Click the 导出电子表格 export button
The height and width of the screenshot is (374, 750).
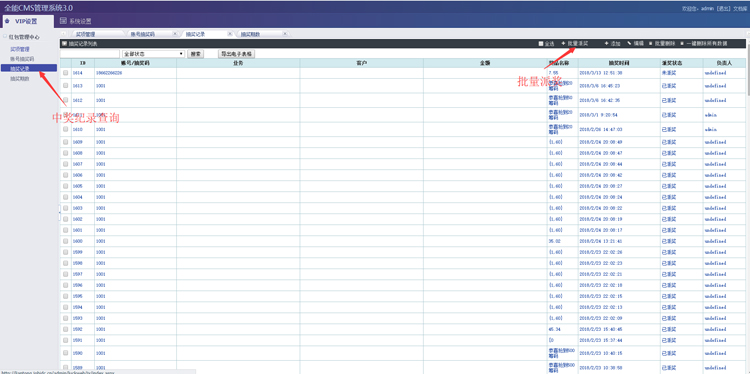click(x=236, y=54)
